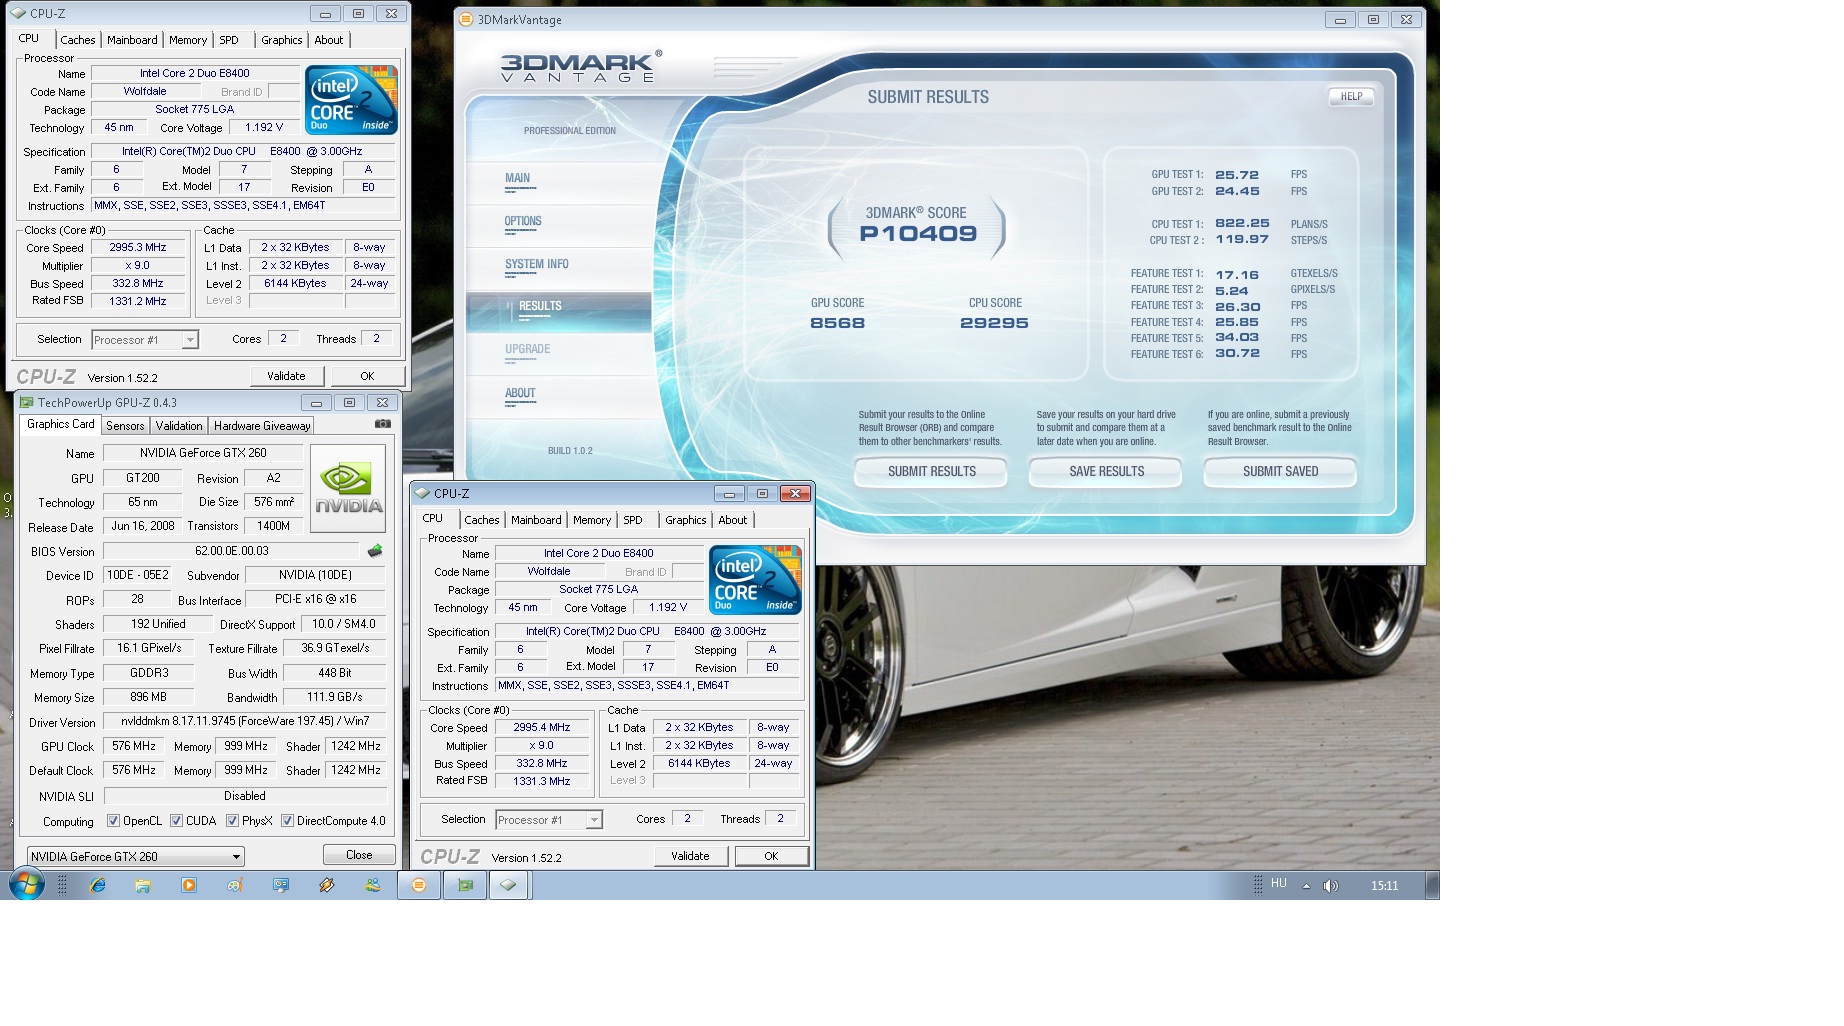The image size is (1844, 1026).
Task: Open Windows Explorer folder icon in taskbar
Action: coord(143,885)
